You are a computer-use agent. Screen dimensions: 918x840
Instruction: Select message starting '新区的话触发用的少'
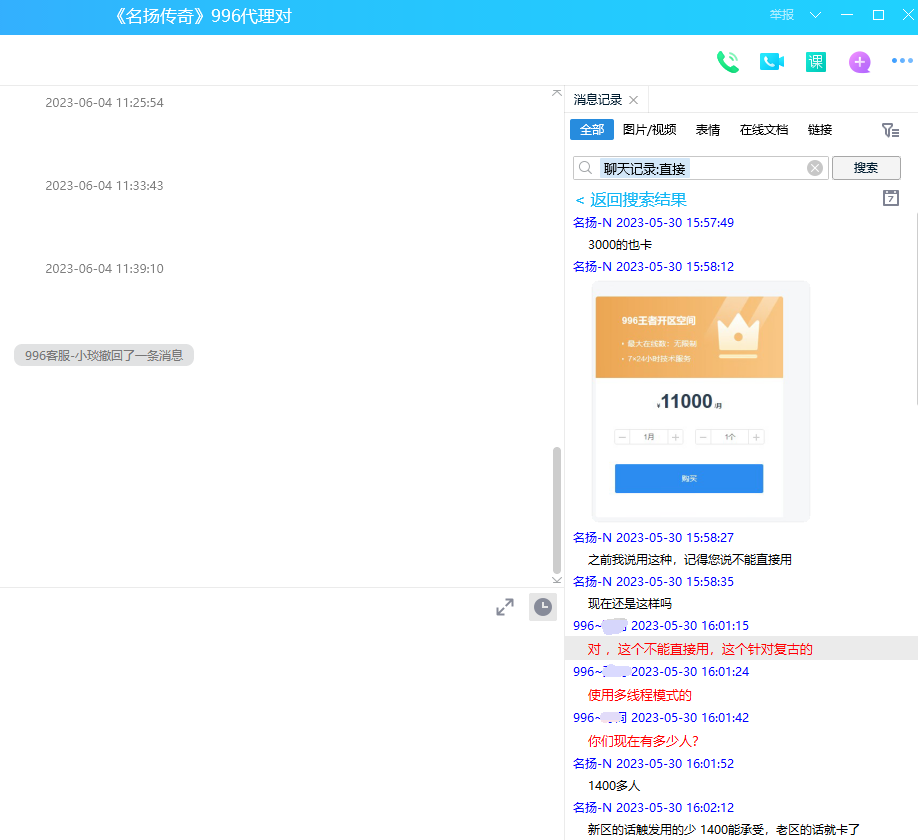(724, 829)
